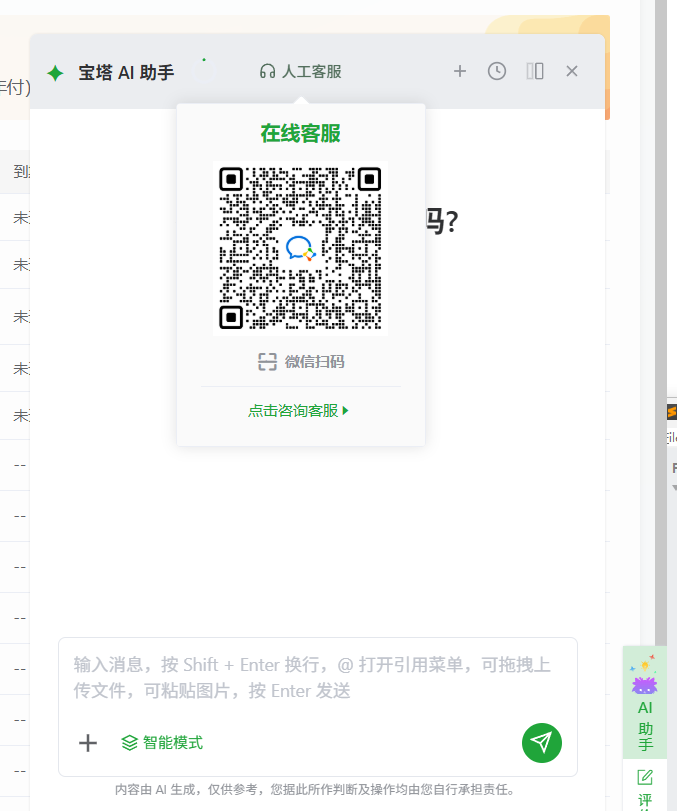Close the 宝塔 AI 助手 panel
Screen dimensions: 677x811
click(571, 71)
